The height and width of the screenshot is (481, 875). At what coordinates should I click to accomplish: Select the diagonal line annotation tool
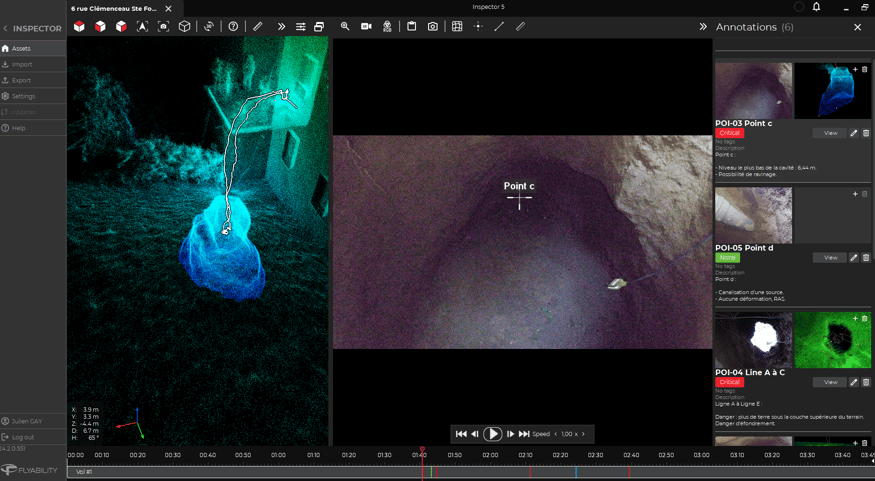(x=499, y=26)
